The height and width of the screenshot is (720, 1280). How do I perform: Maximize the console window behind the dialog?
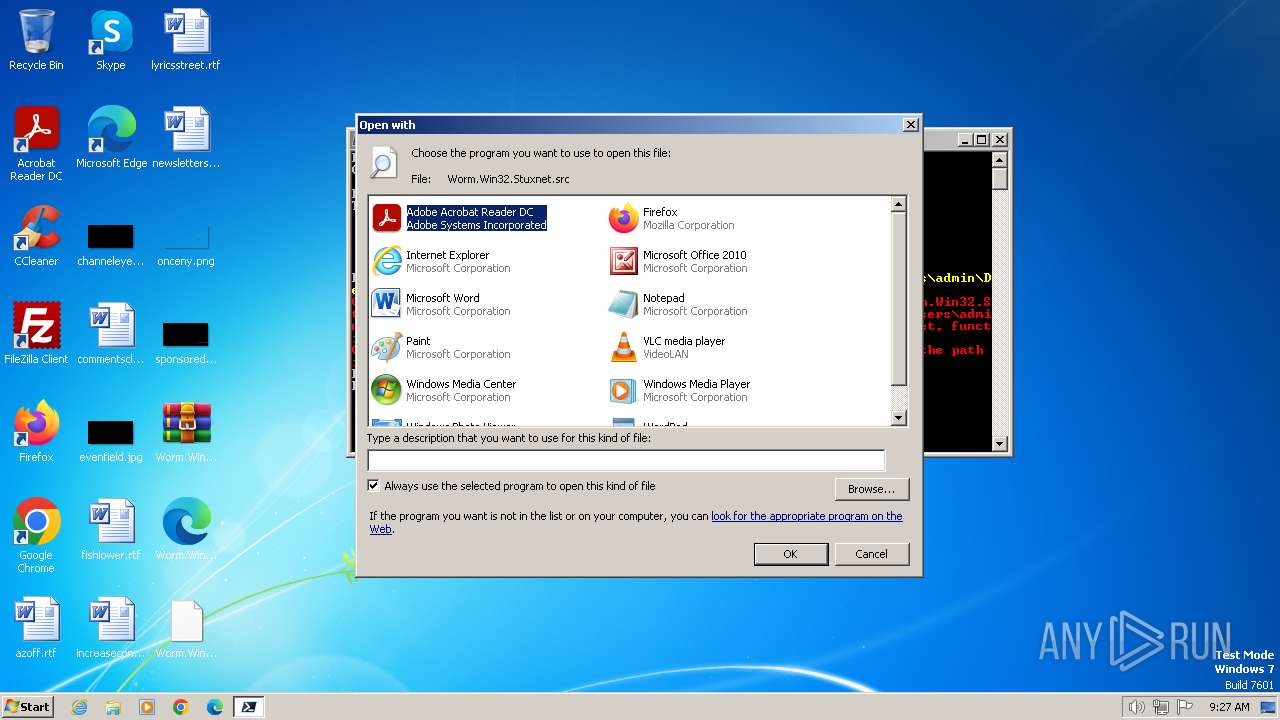point(982,140)
